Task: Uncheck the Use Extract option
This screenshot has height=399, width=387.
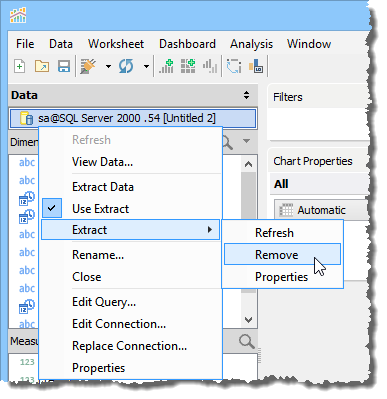Action: pos(130,209)
